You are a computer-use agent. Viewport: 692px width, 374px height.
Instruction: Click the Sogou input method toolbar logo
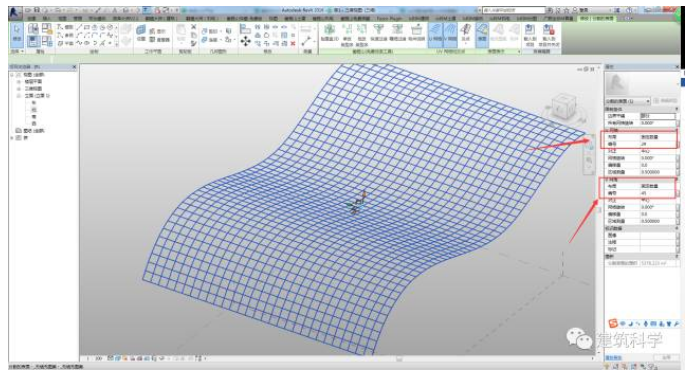613,324
